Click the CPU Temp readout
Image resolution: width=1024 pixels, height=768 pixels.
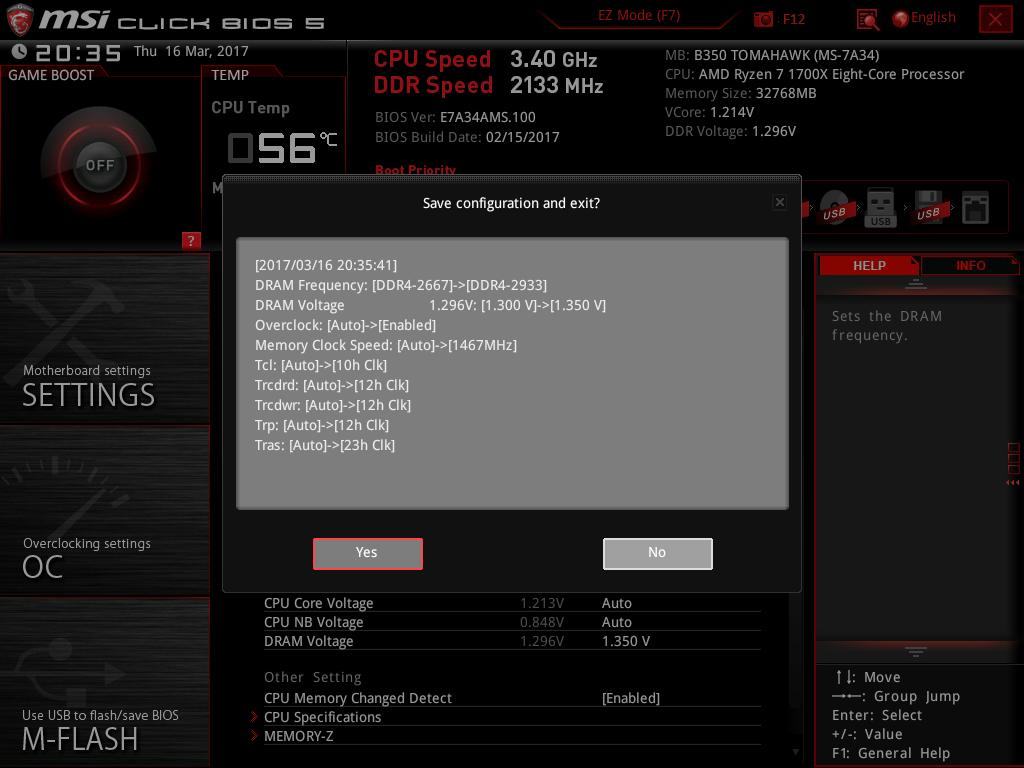coord(281,148)
